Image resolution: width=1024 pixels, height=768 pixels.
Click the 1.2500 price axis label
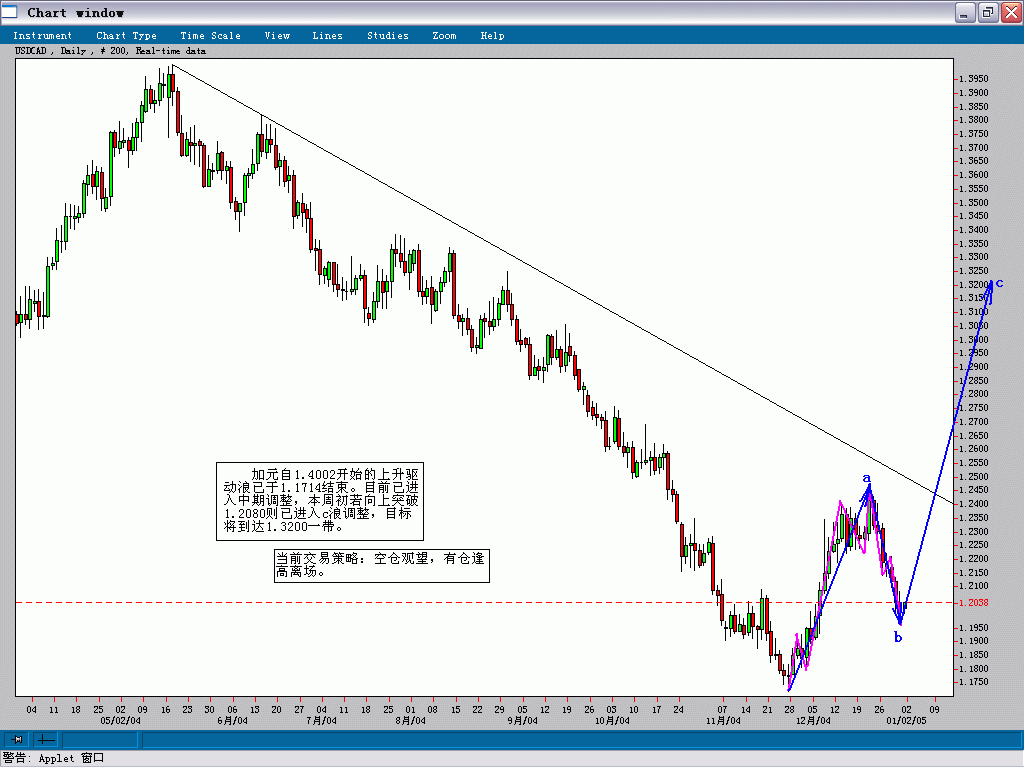pyautogui.click(x=974, y=477)
